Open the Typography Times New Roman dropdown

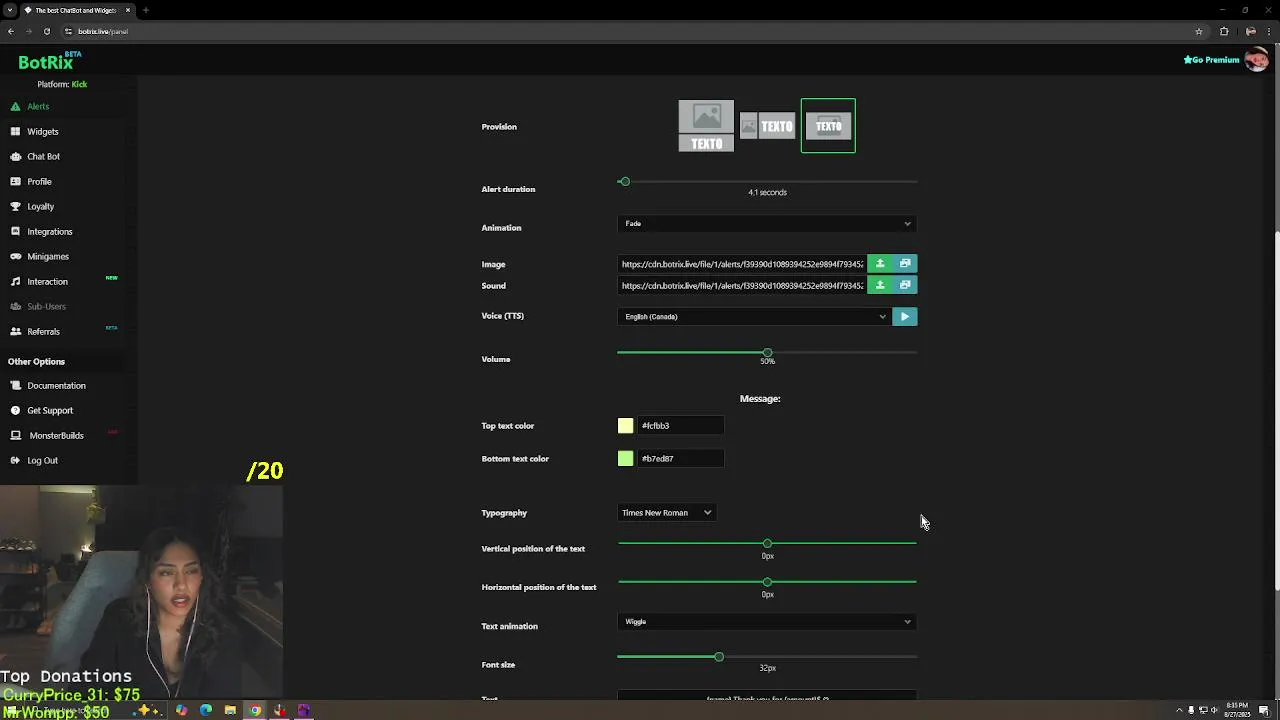pyautogui.click(x=667, y=512)
